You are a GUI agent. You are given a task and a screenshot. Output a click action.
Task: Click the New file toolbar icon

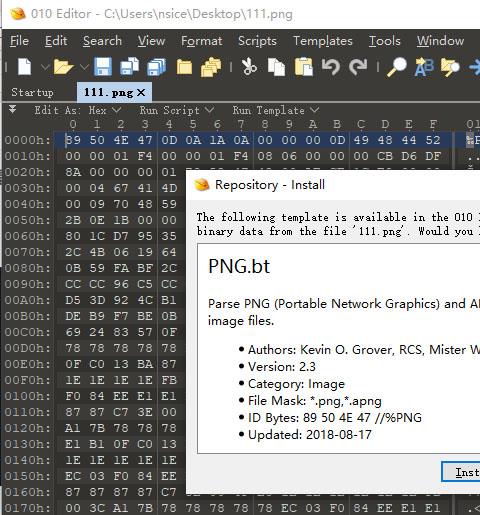[x=25, y=67]
